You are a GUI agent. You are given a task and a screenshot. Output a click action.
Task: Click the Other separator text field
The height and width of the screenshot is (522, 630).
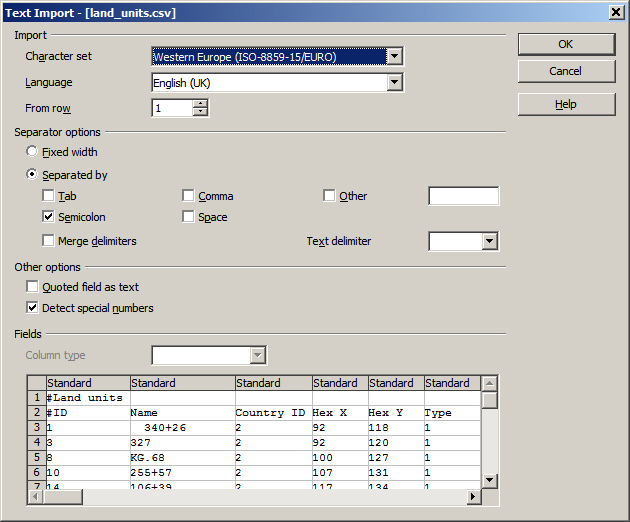[x=464, y=196]
